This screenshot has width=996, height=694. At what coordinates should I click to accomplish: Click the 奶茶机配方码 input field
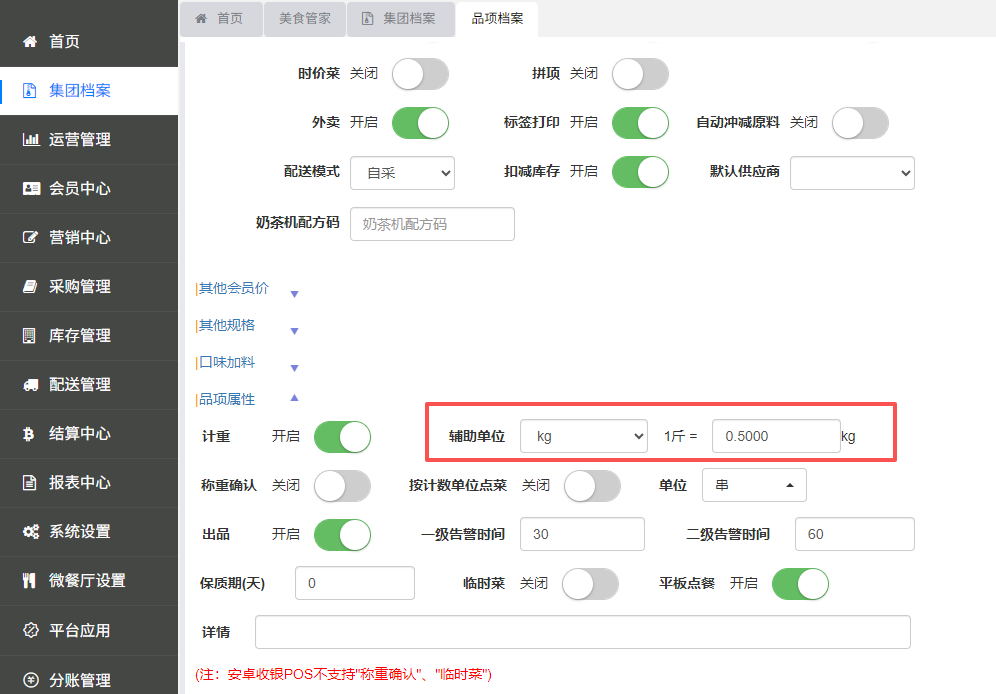(x=432, y=224)
